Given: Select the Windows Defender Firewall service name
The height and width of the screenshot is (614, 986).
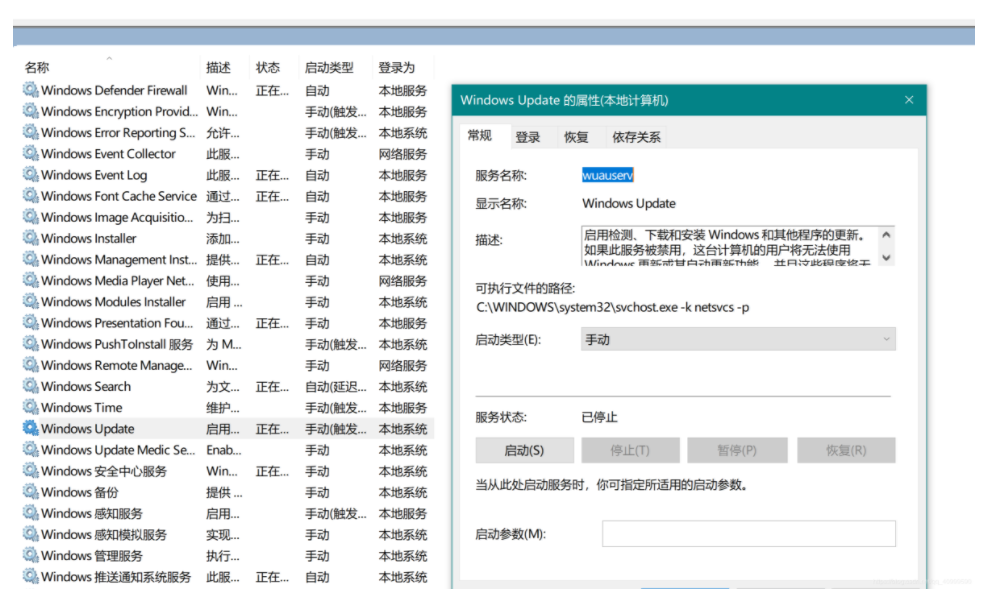Looking at the screenshot, I should 114,90.
